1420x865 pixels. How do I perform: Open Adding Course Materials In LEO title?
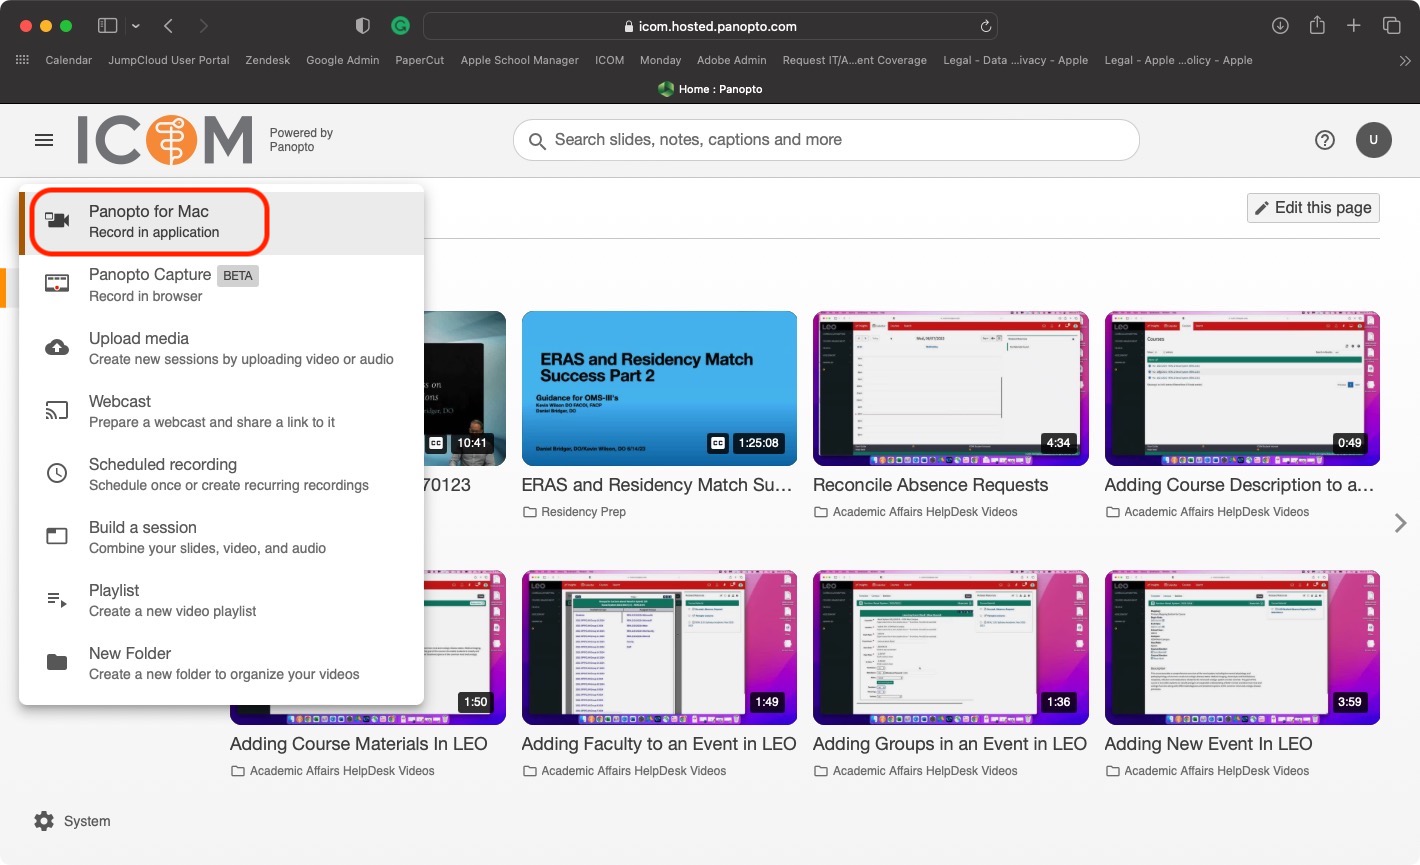point(359,744)
